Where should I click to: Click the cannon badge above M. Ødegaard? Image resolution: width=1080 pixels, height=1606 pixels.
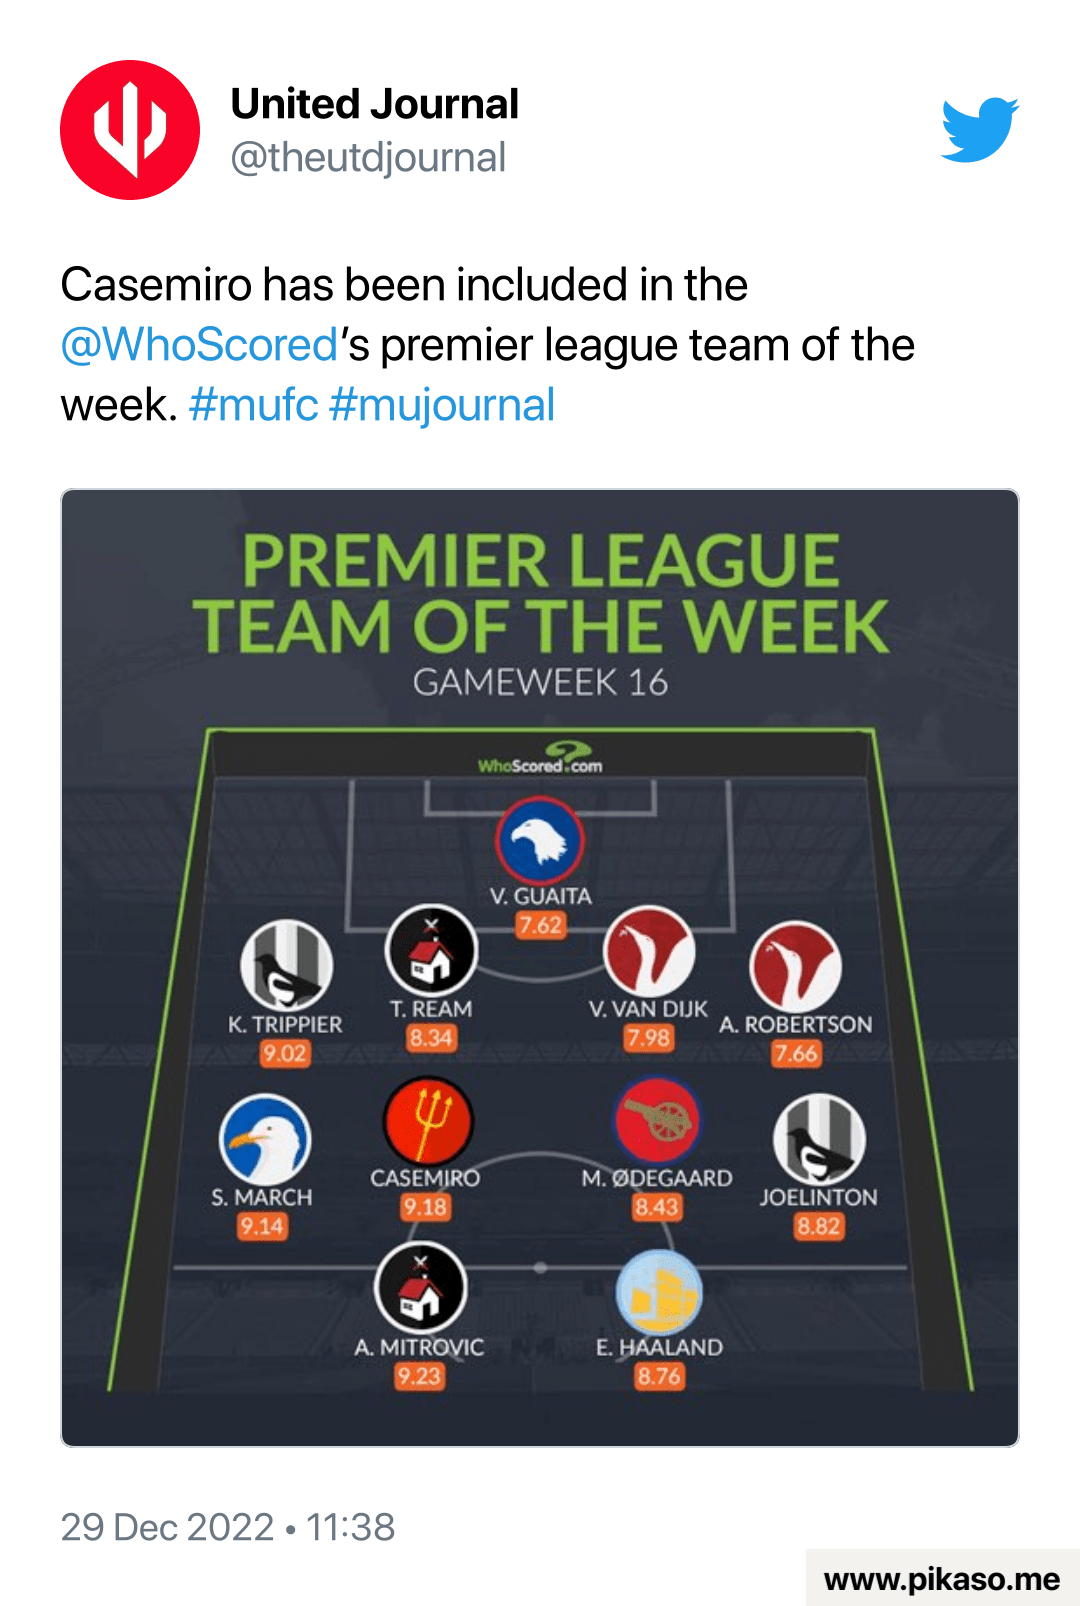657,1121
